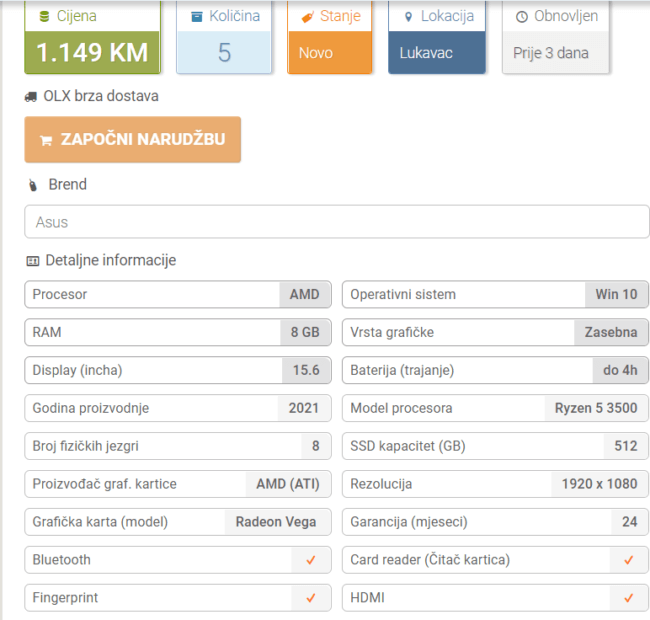Click the coins icon beside Cijena

[43, 17]
